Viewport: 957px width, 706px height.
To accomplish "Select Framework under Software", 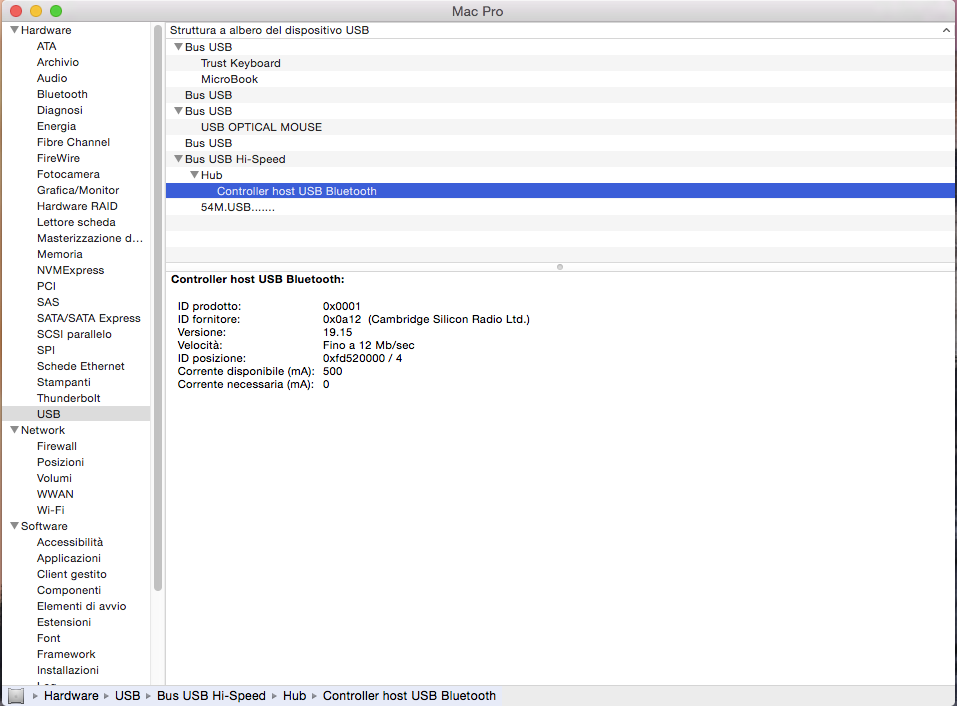I will [66, 654].
